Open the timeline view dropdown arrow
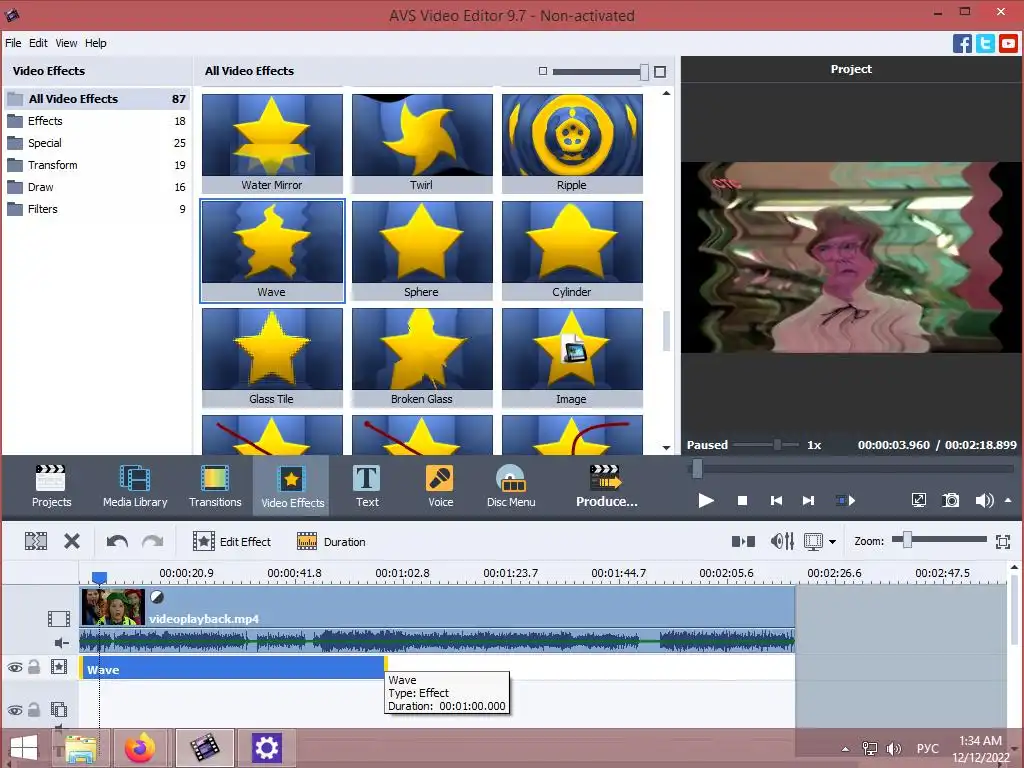1024x768 pixels. tap(832, 542)
